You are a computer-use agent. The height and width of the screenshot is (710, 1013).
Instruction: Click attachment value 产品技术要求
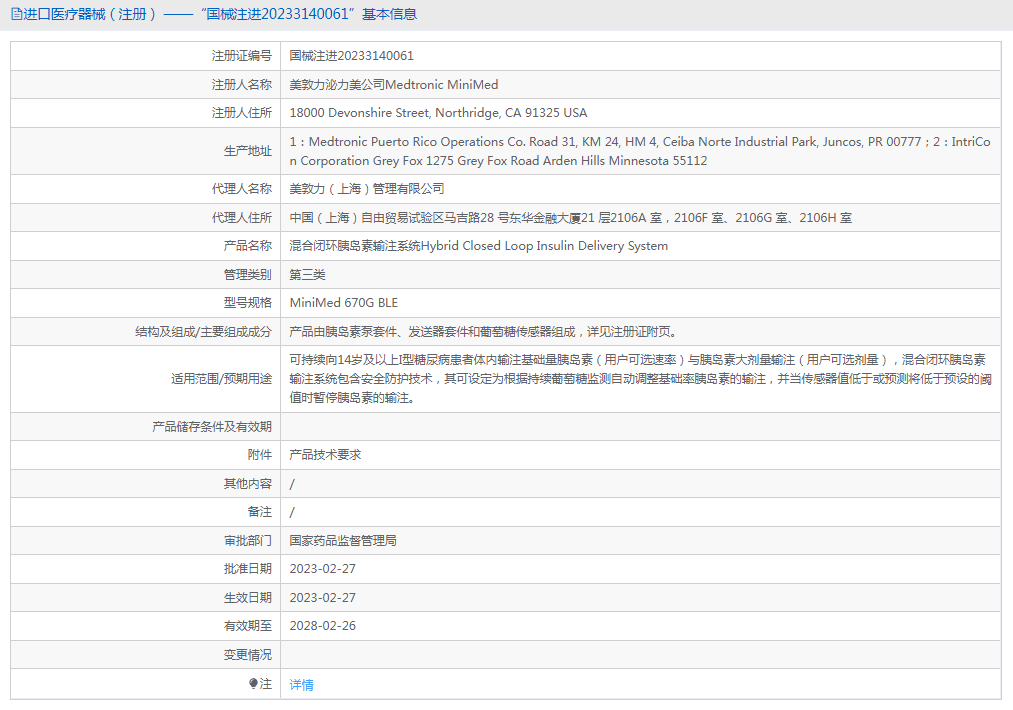[x=325, y=455]
